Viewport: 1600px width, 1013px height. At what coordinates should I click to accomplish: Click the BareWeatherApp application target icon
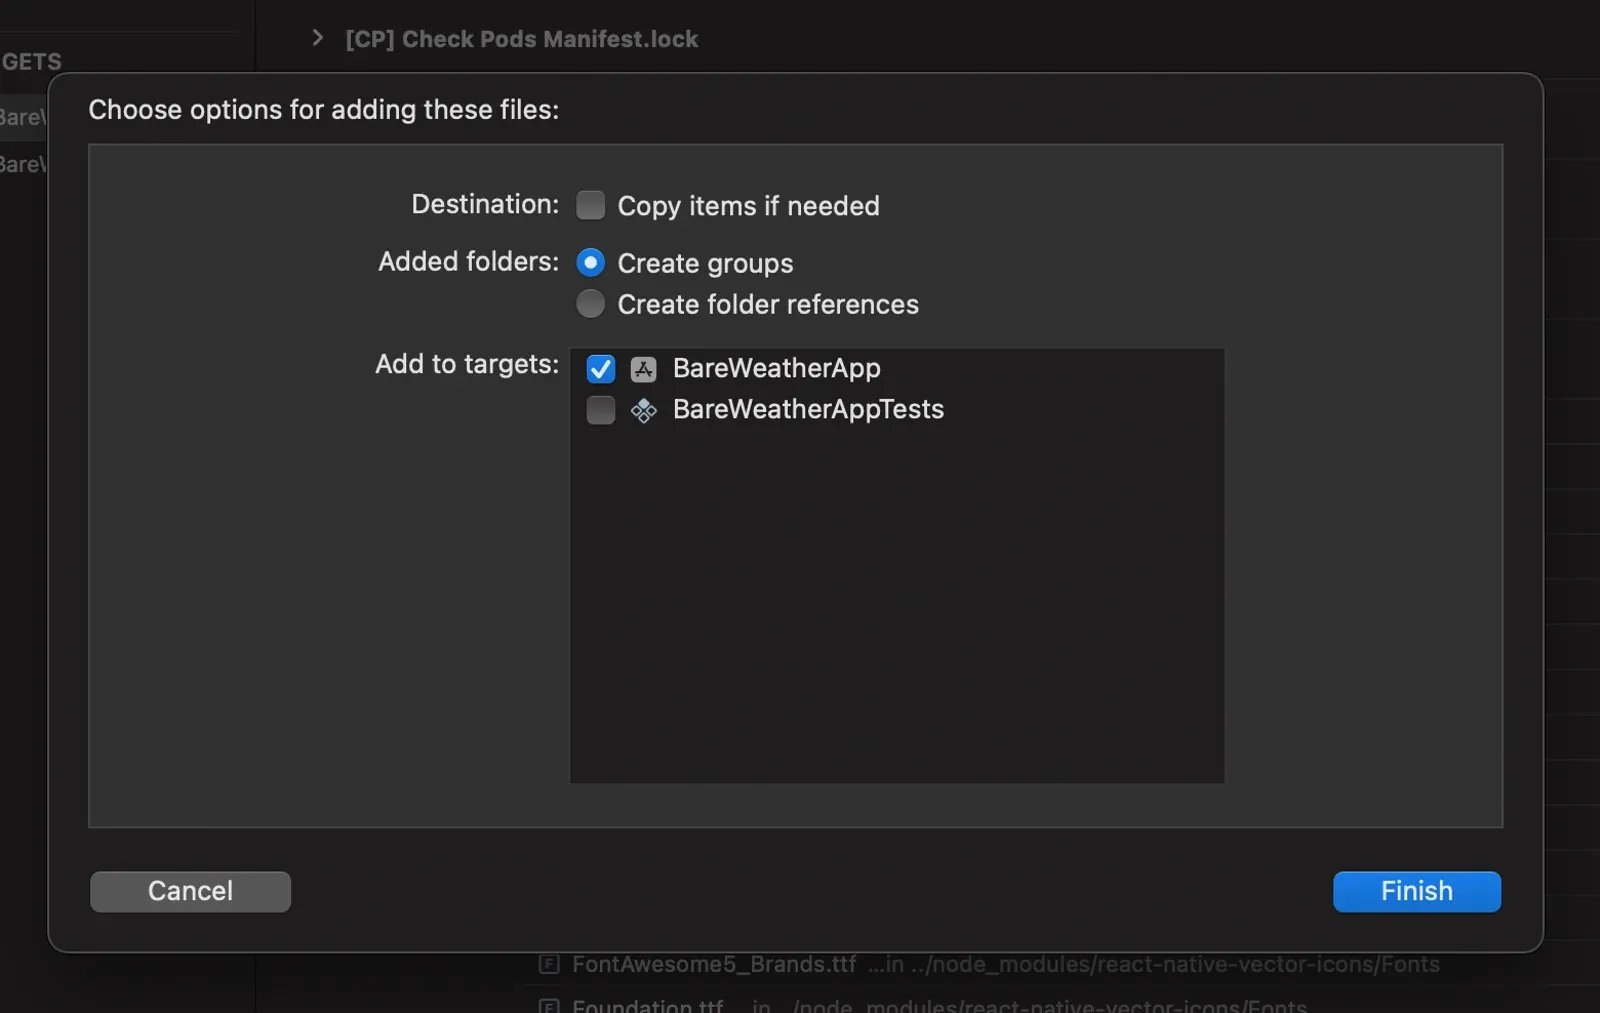pos(643,369)
